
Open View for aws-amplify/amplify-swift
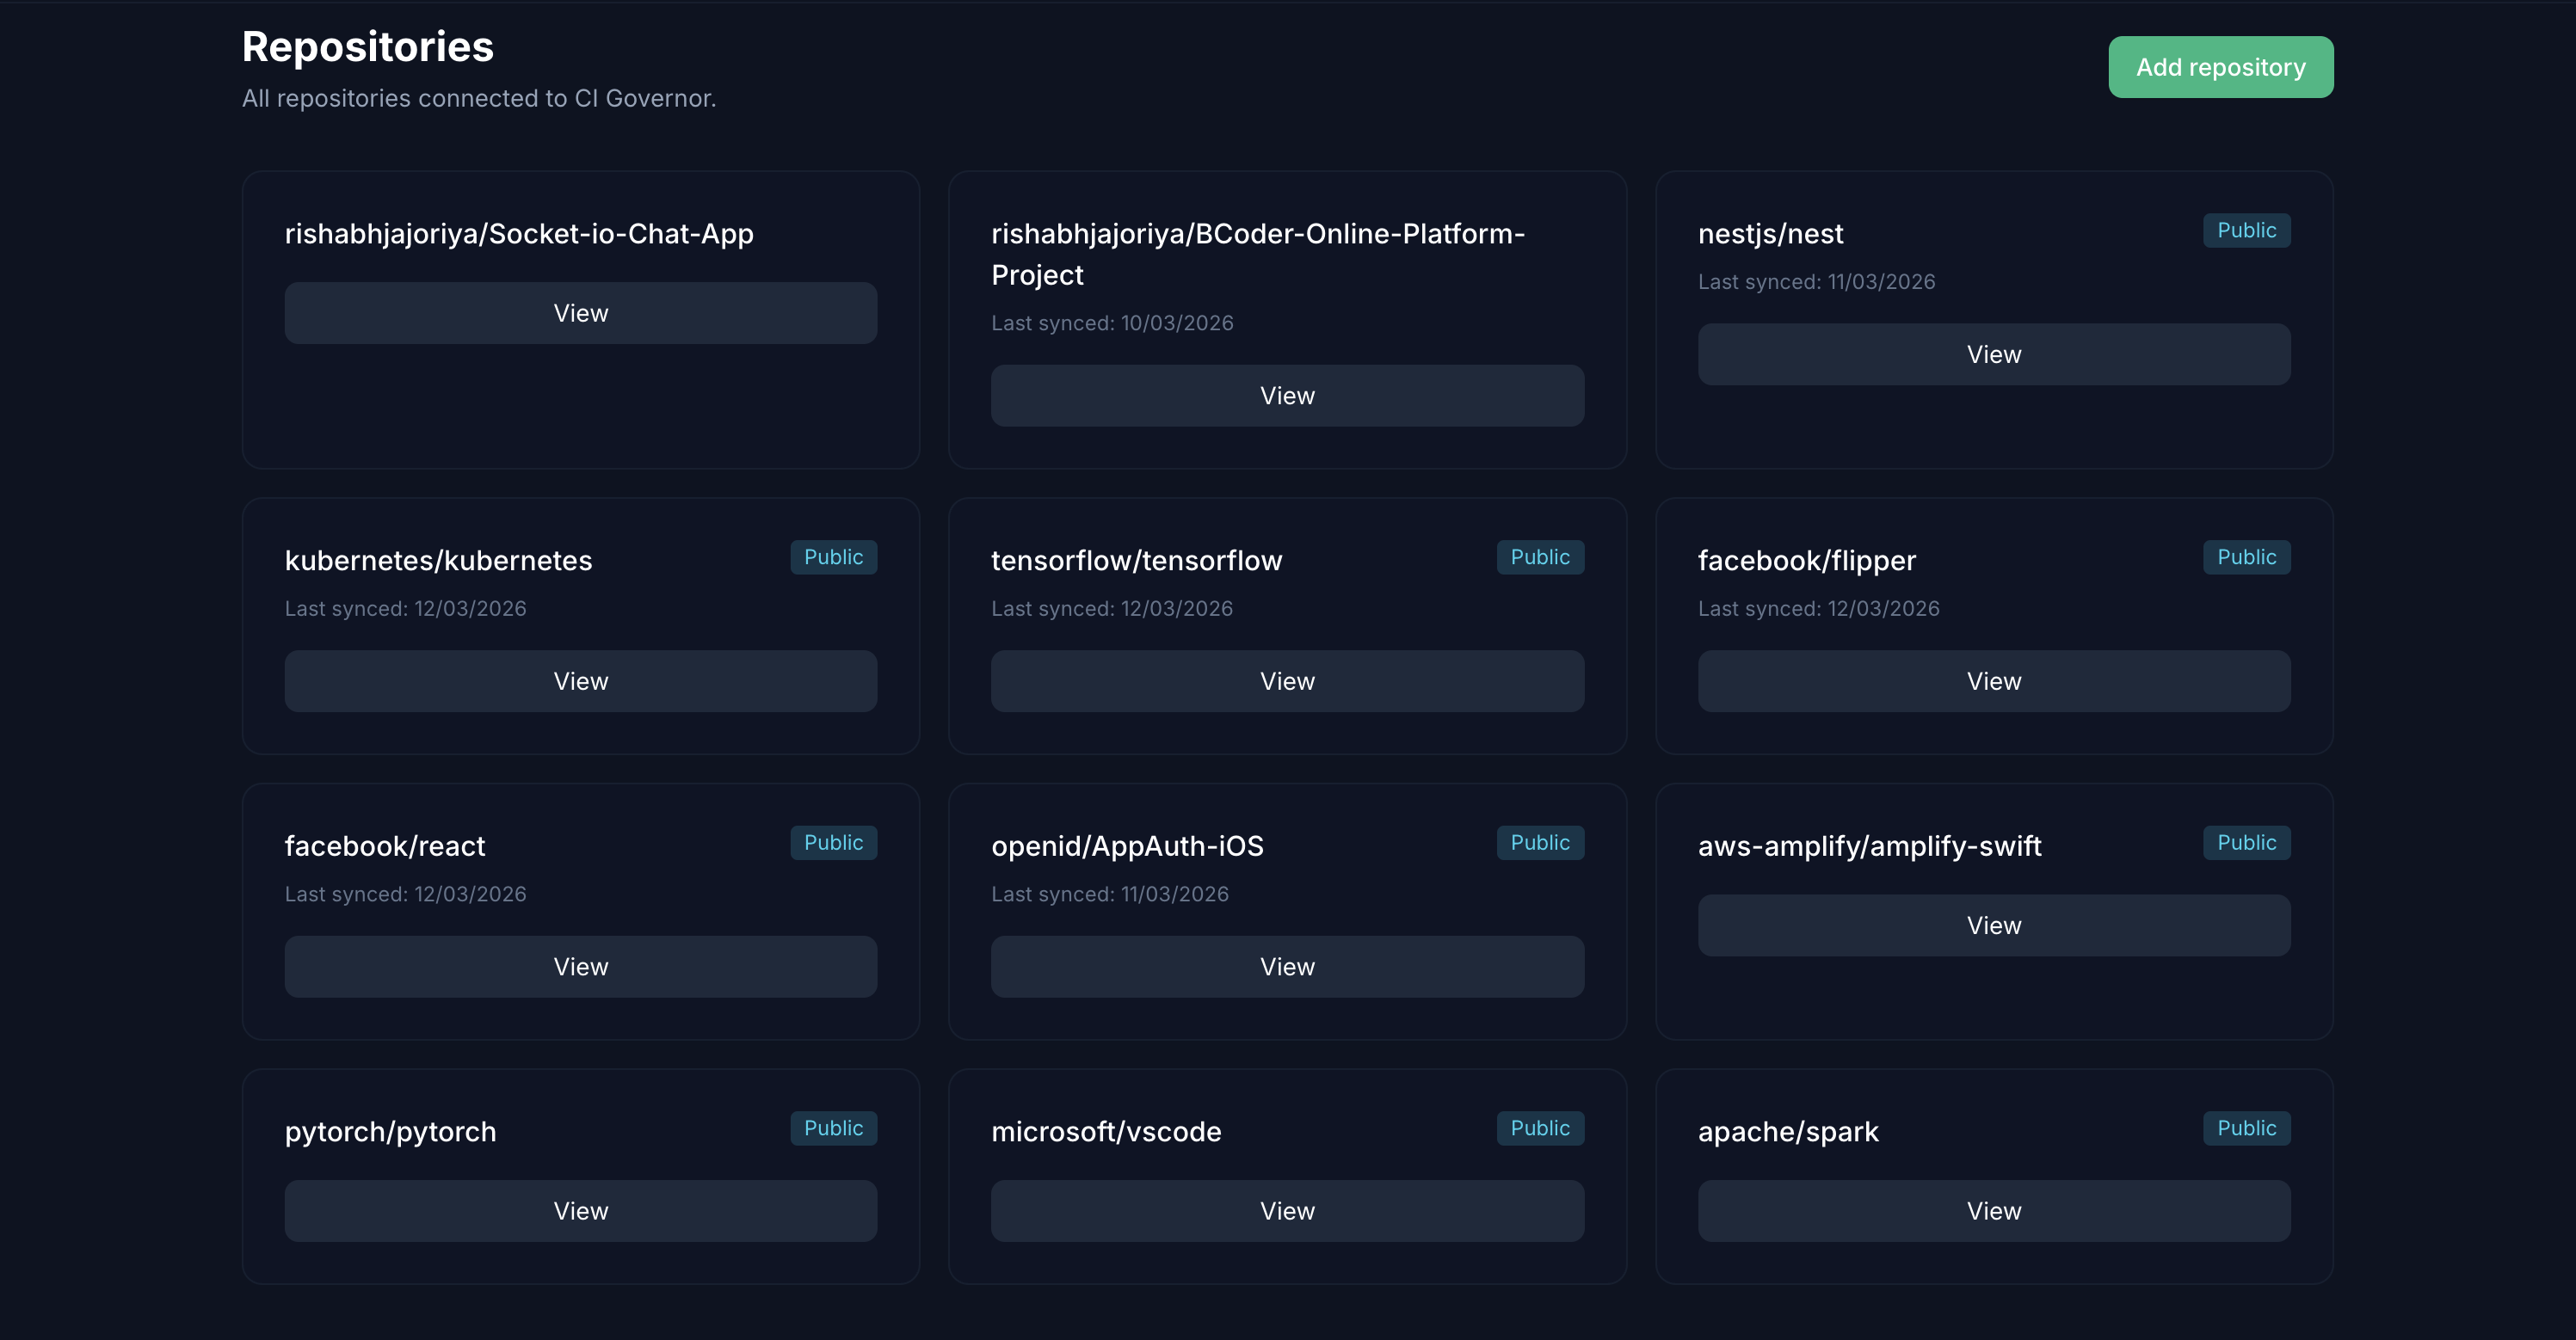coord(1993,925)
